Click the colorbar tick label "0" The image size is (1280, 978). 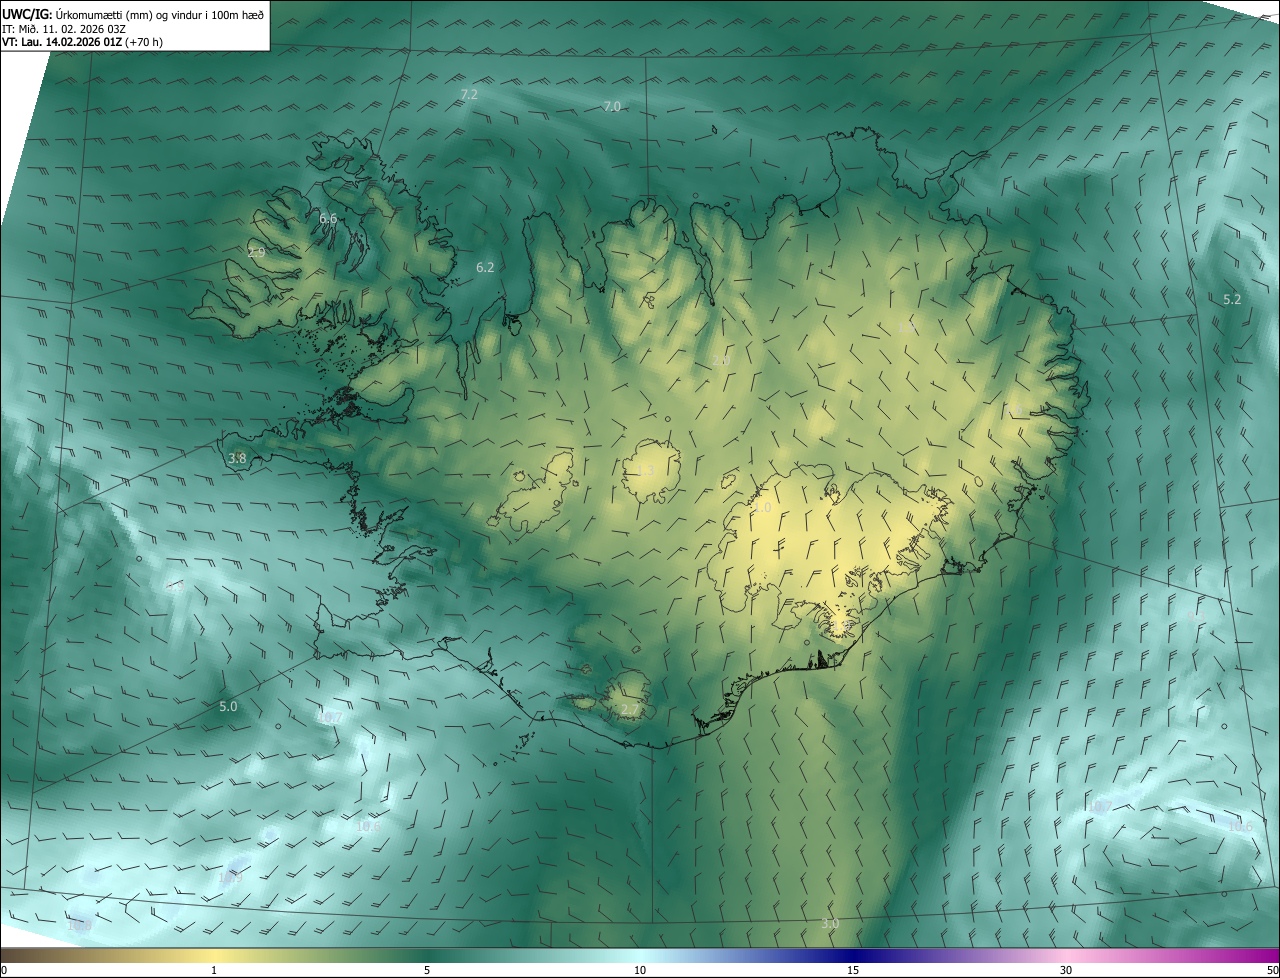pos(4,970)
